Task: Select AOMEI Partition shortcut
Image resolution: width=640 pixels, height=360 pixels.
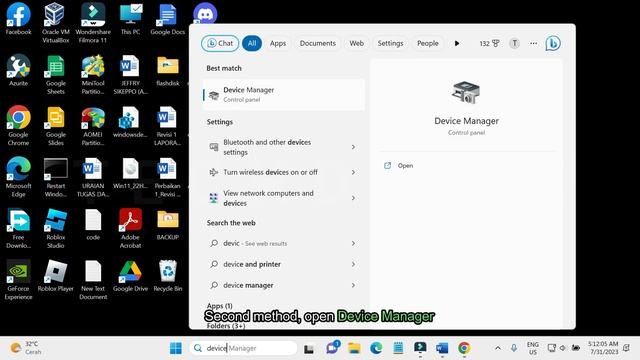Action: pos(93,126)
